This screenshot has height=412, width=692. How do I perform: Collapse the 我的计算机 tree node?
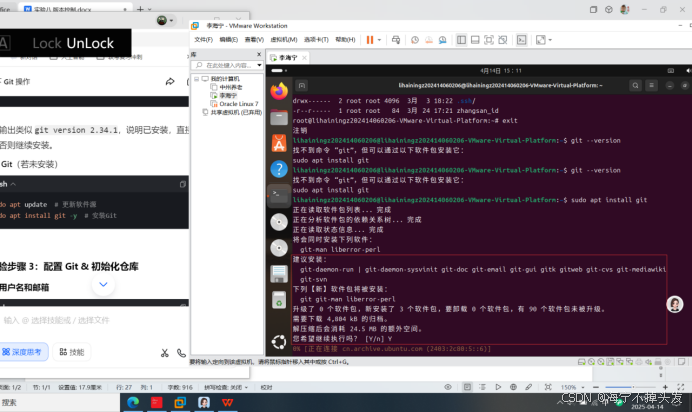point(196,79)
